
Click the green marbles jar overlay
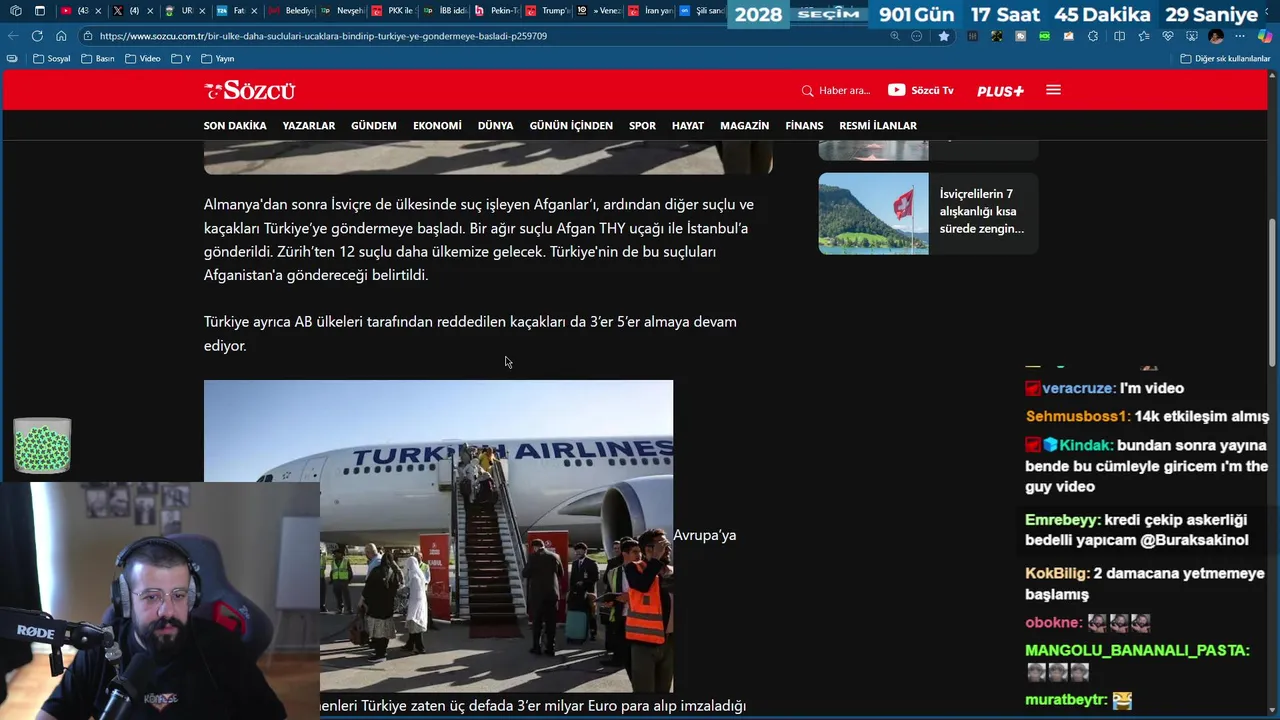pos(42,445)
